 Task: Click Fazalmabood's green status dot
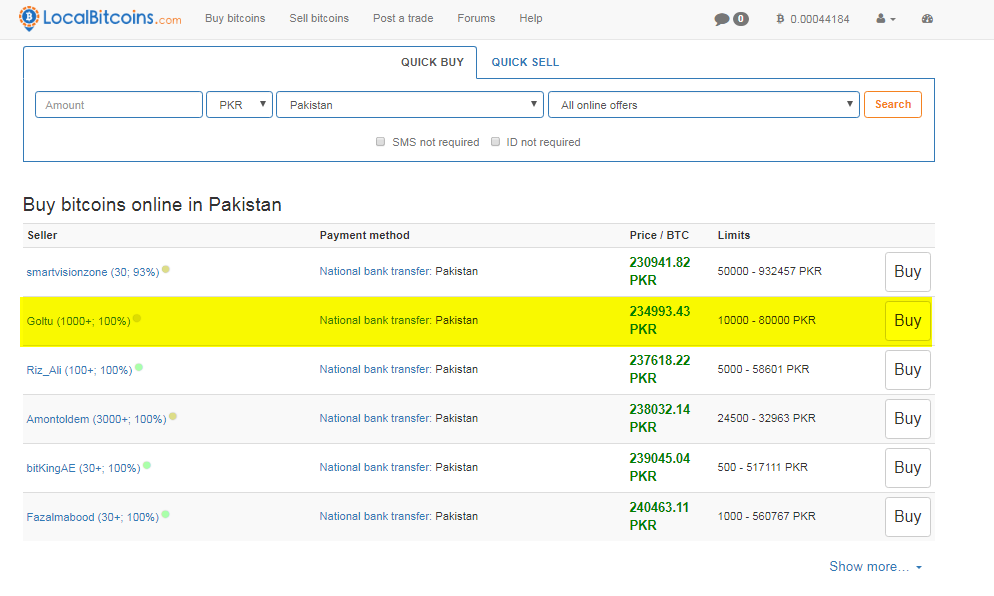tap(165, 514)
